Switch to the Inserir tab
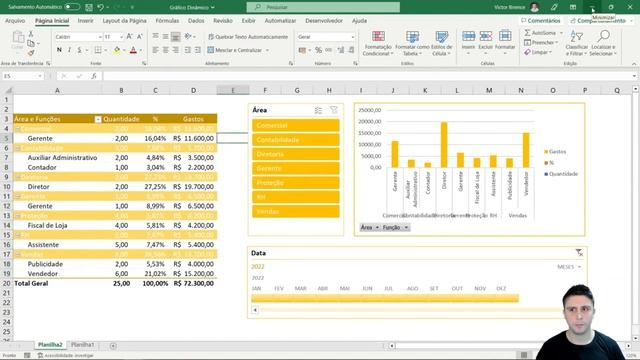This screenshot has width=640, height=360. pyautogui.click(x=85, y=20)
